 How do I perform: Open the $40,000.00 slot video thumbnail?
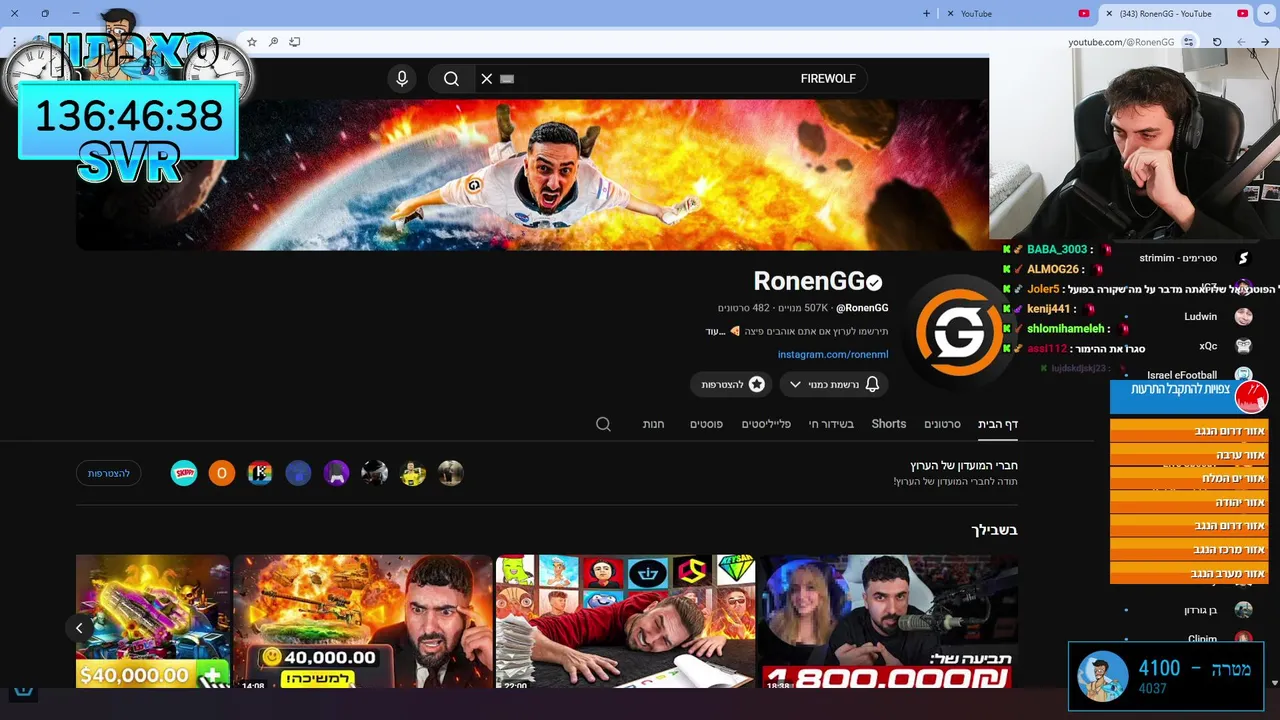[x=153, y=621]
